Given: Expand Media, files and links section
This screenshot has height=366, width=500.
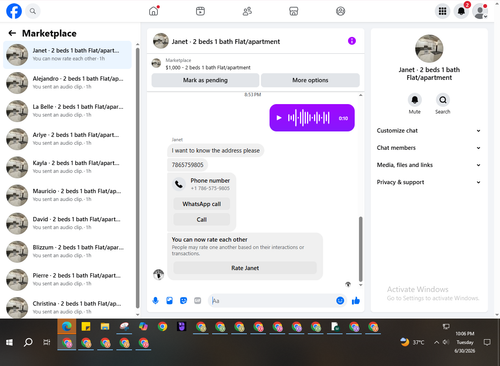Looking at the screenshot, I should [x=429, y=165].
